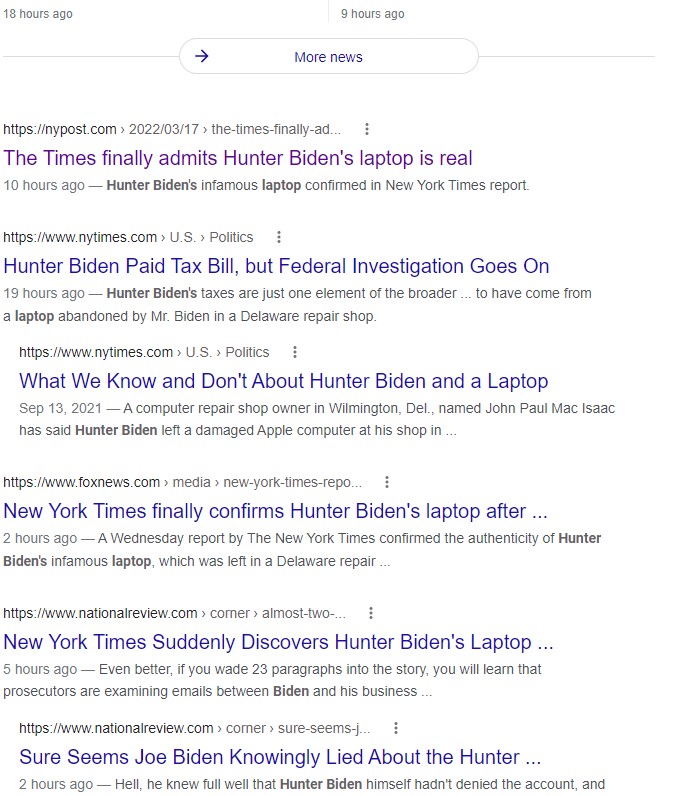Screen dimensions: 696x796
Task: Click snippet 'A Wednesday report by The New York Times'
Action: [x=302, y=550]
